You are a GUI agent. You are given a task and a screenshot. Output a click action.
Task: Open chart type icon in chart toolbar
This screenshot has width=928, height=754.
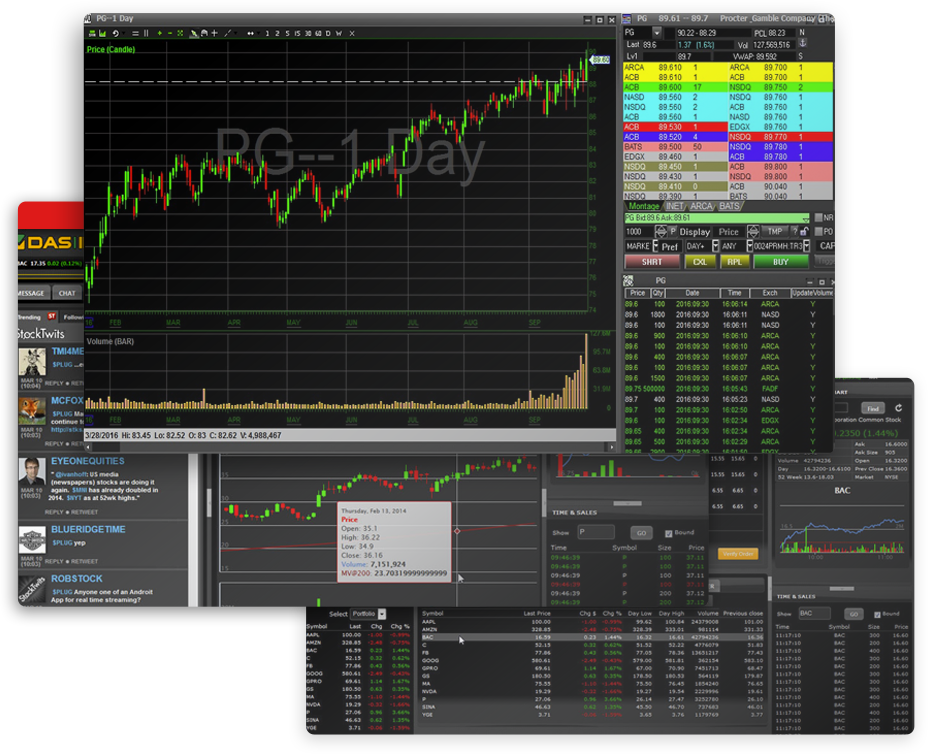point(102,34)
